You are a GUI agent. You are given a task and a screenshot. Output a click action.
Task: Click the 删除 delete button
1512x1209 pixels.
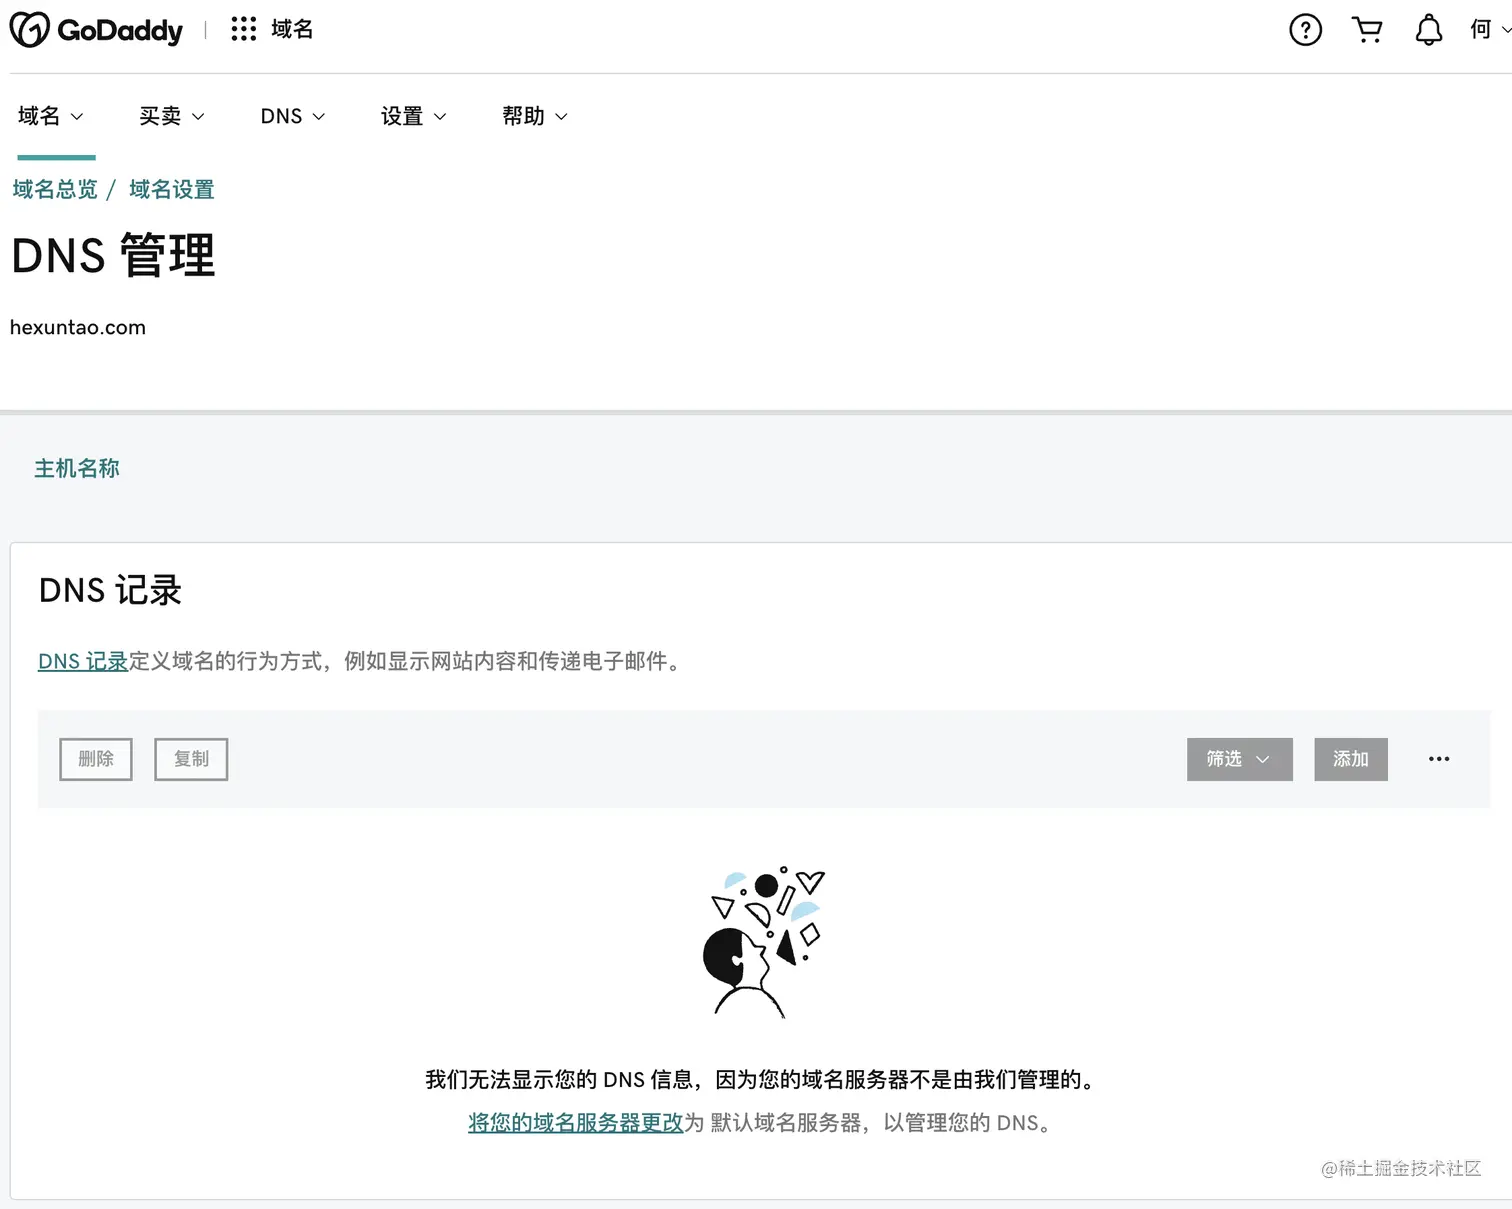pos(95,759)
